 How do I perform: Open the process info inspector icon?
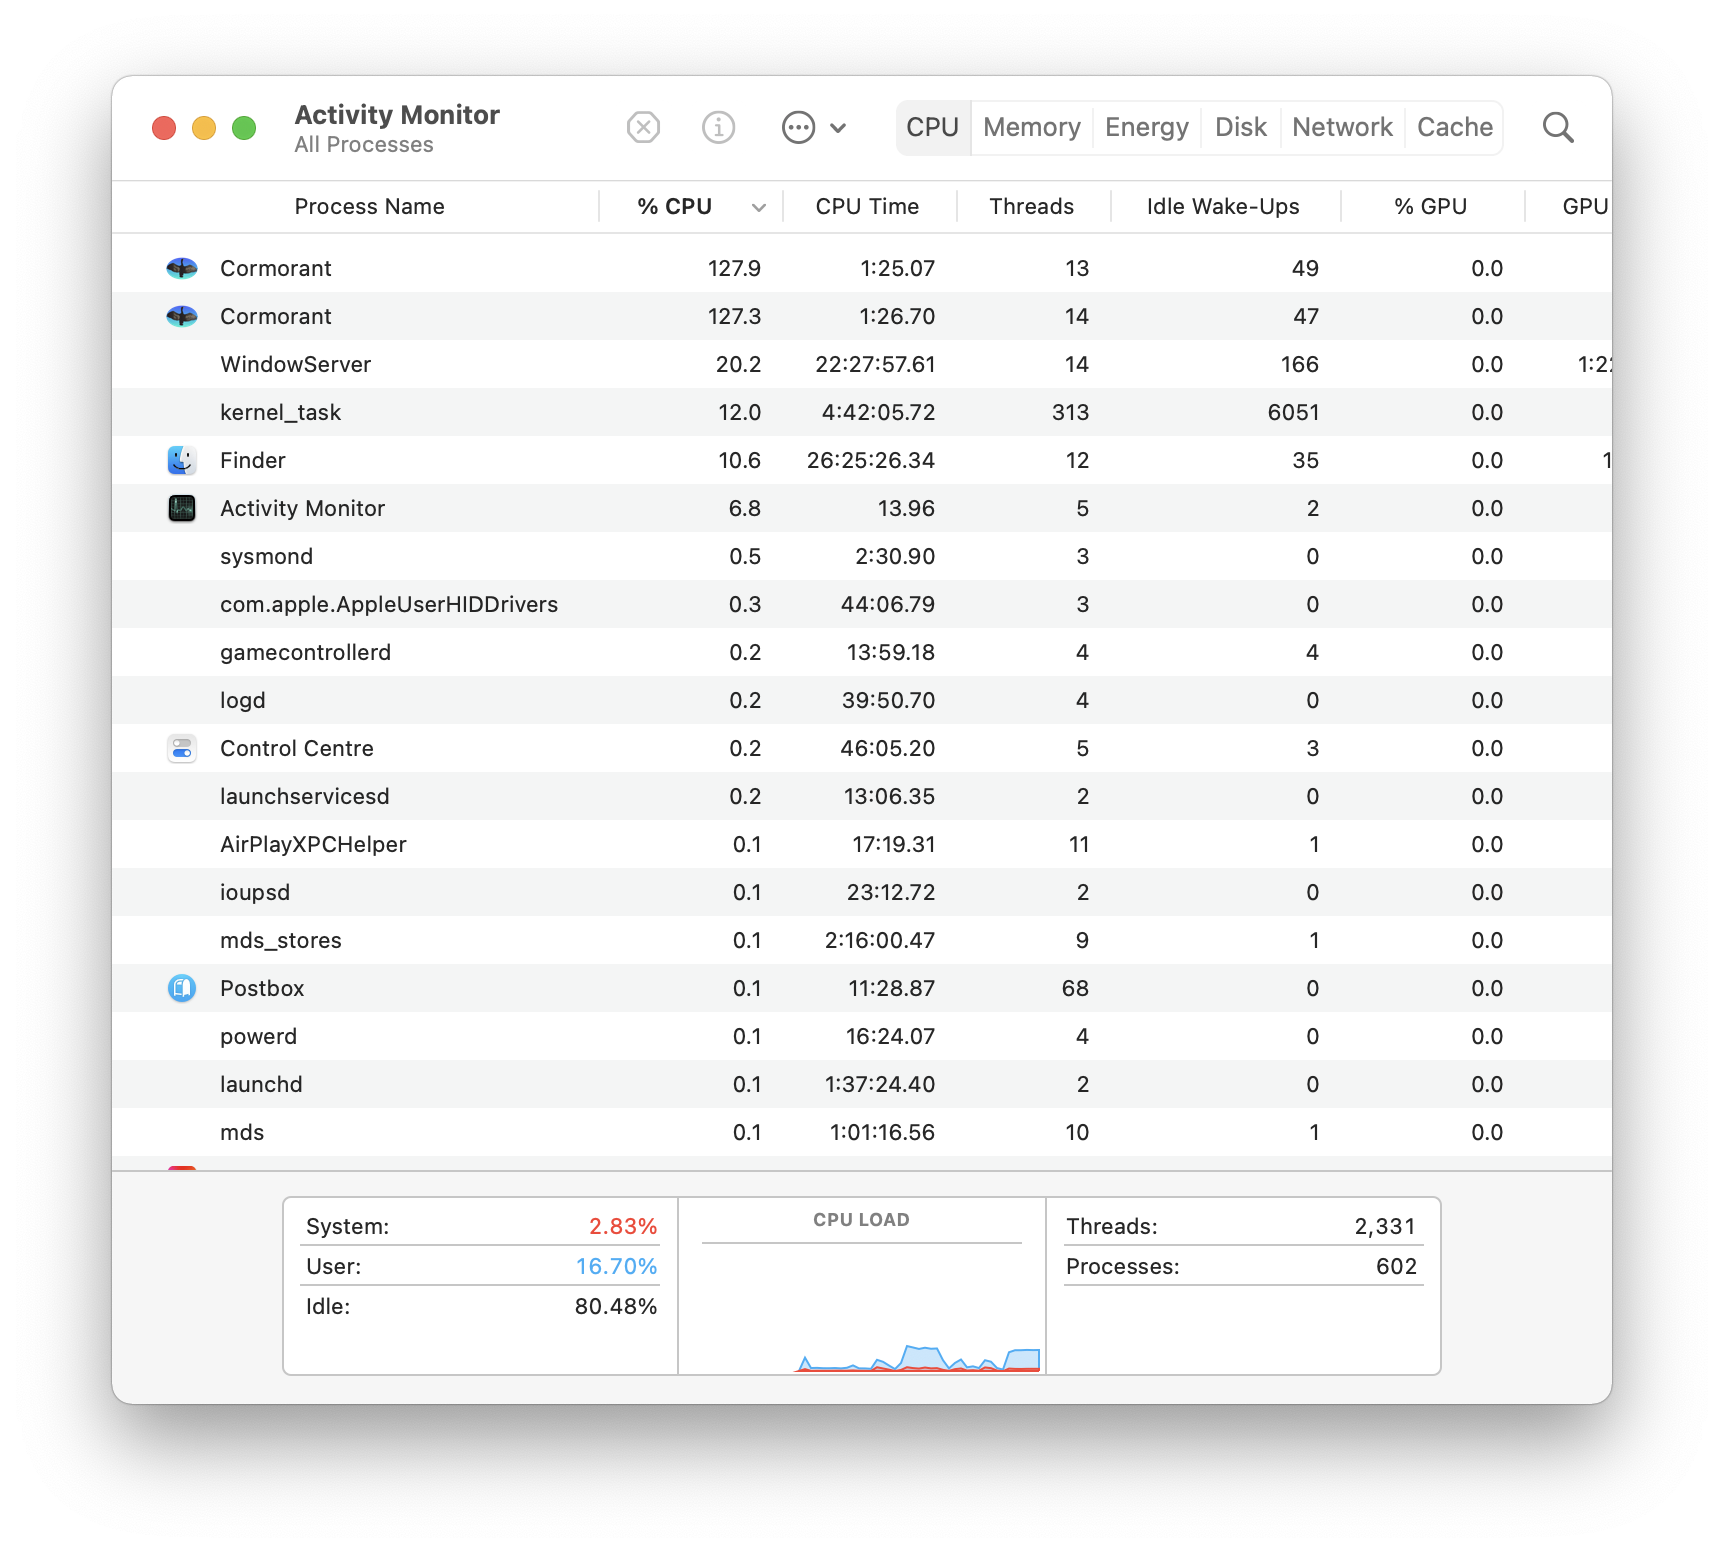click(718, 128)
